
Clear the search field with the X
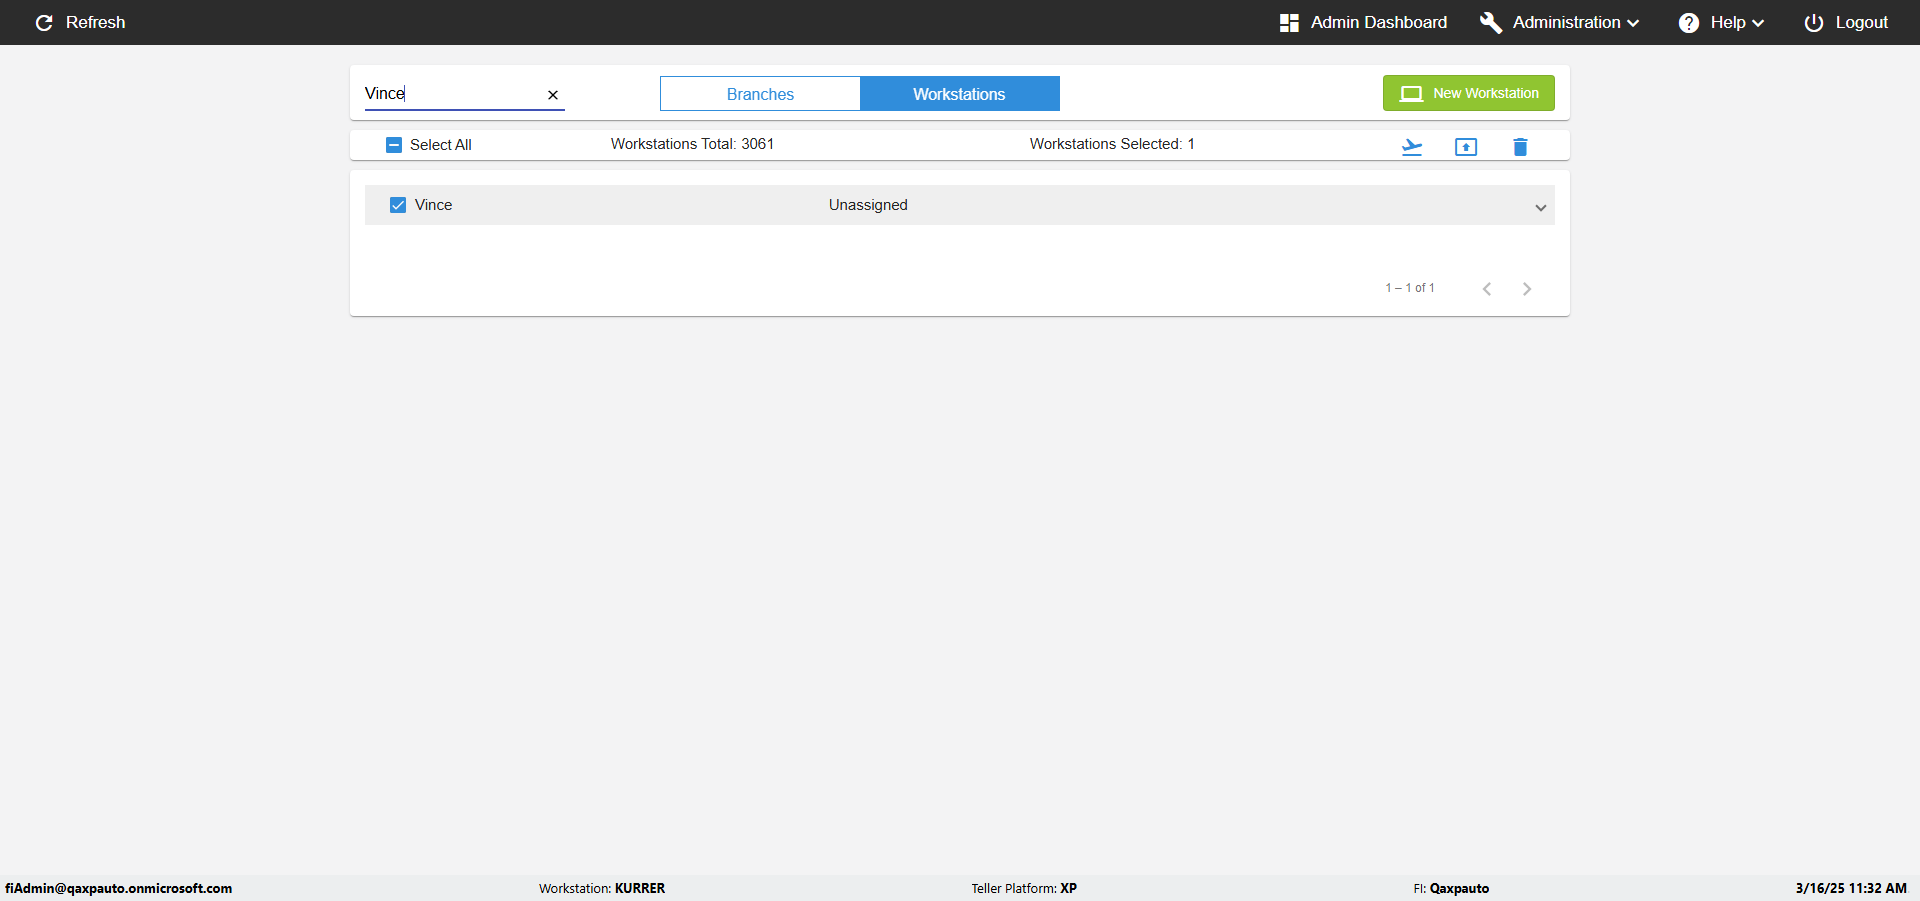[x=553, y=95]
